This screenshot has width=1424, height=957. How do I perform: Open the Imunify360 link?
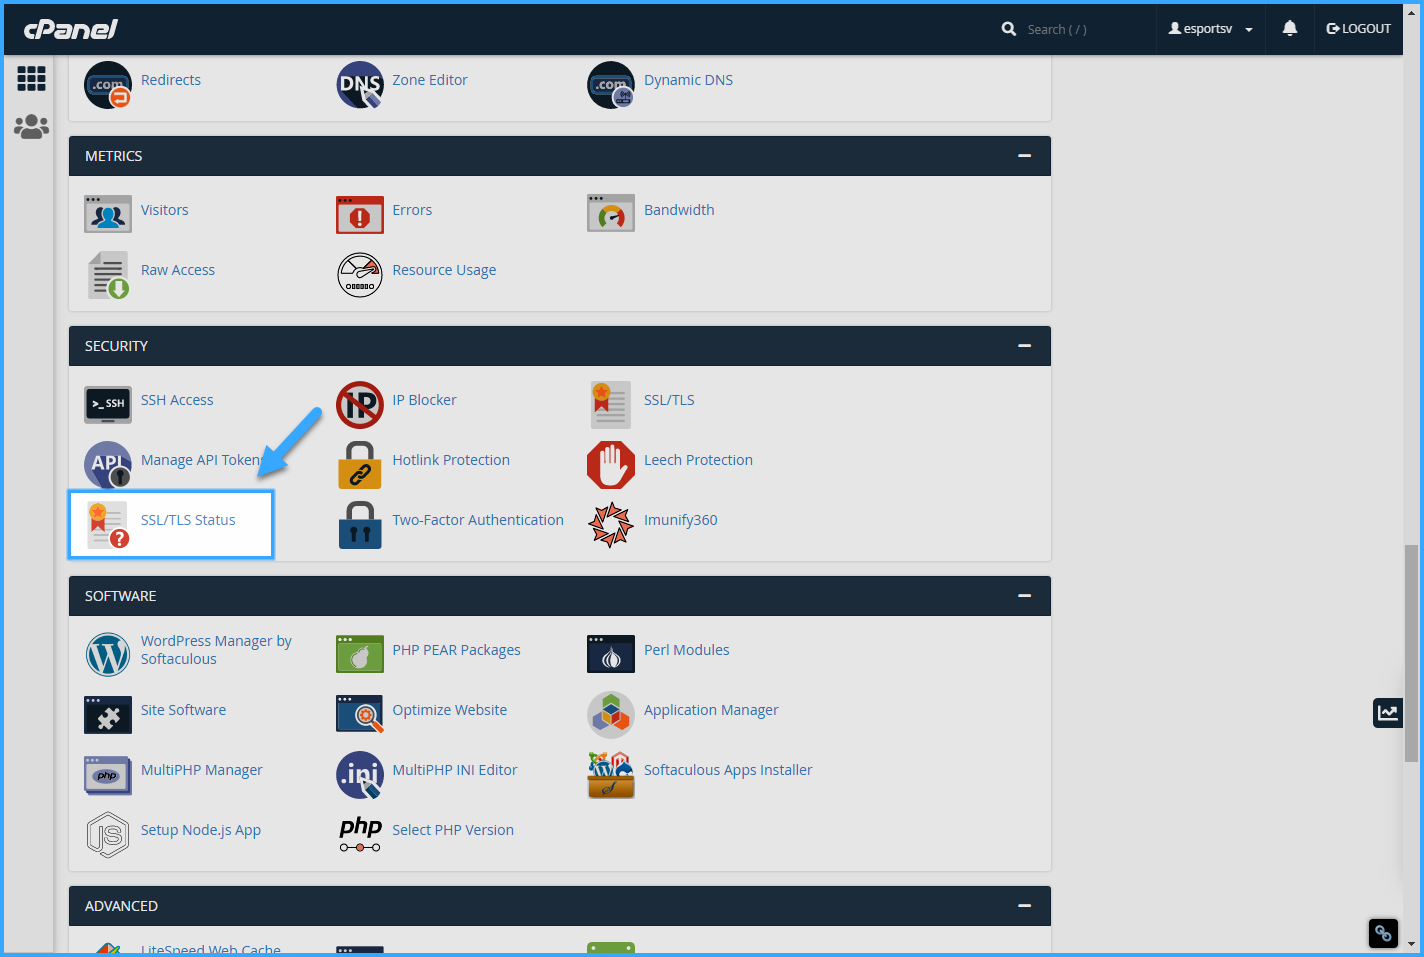[x=681, y=520]
